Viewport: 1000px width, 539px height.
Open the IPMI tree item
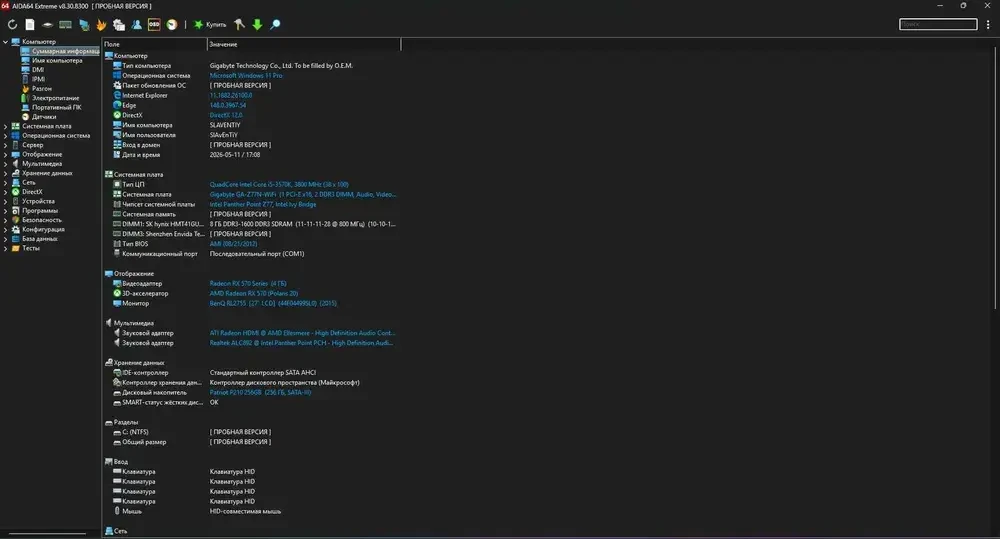pos(38,79)
